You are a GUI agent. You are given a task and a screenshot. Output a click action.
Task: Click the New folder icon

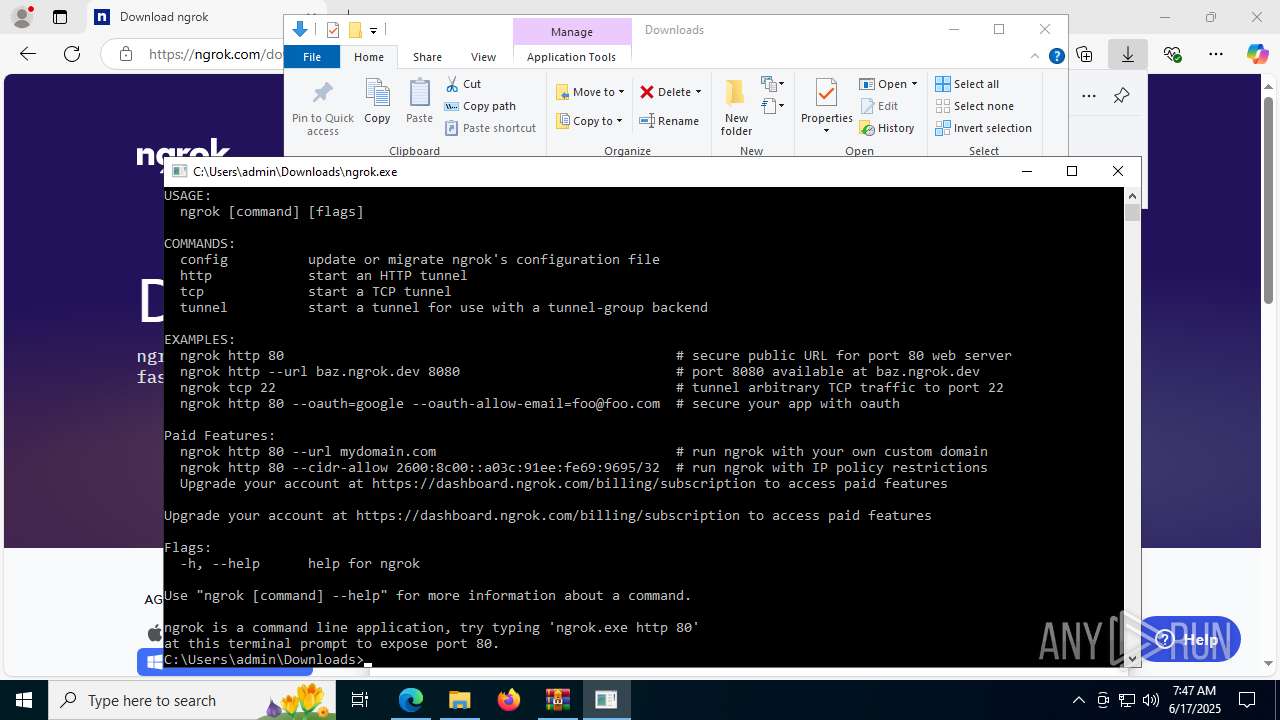click(736, 107)
